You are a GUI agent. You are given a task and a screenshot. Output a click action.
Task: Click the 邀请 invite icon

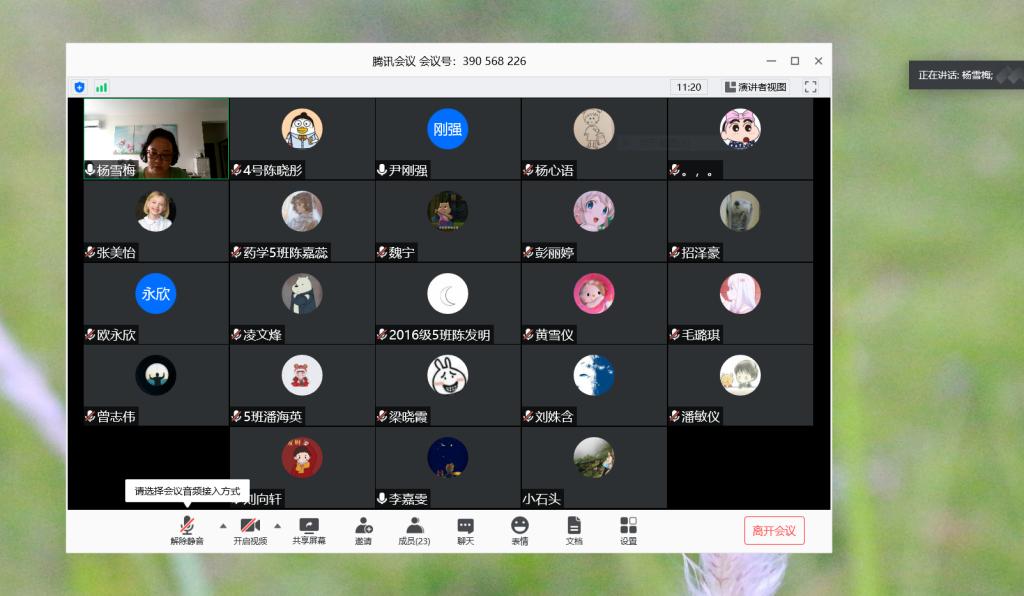(363, 530)
